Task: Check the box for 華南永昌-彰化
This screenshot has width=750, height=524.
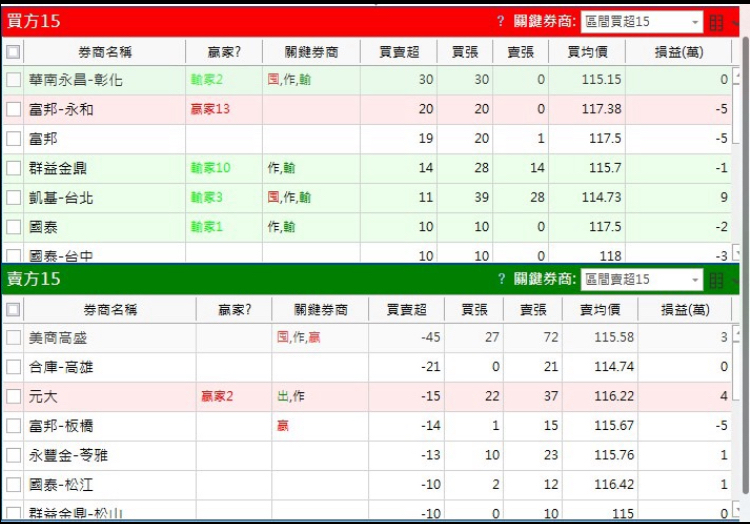Action: pyautogui.click(x=13, y=80)
